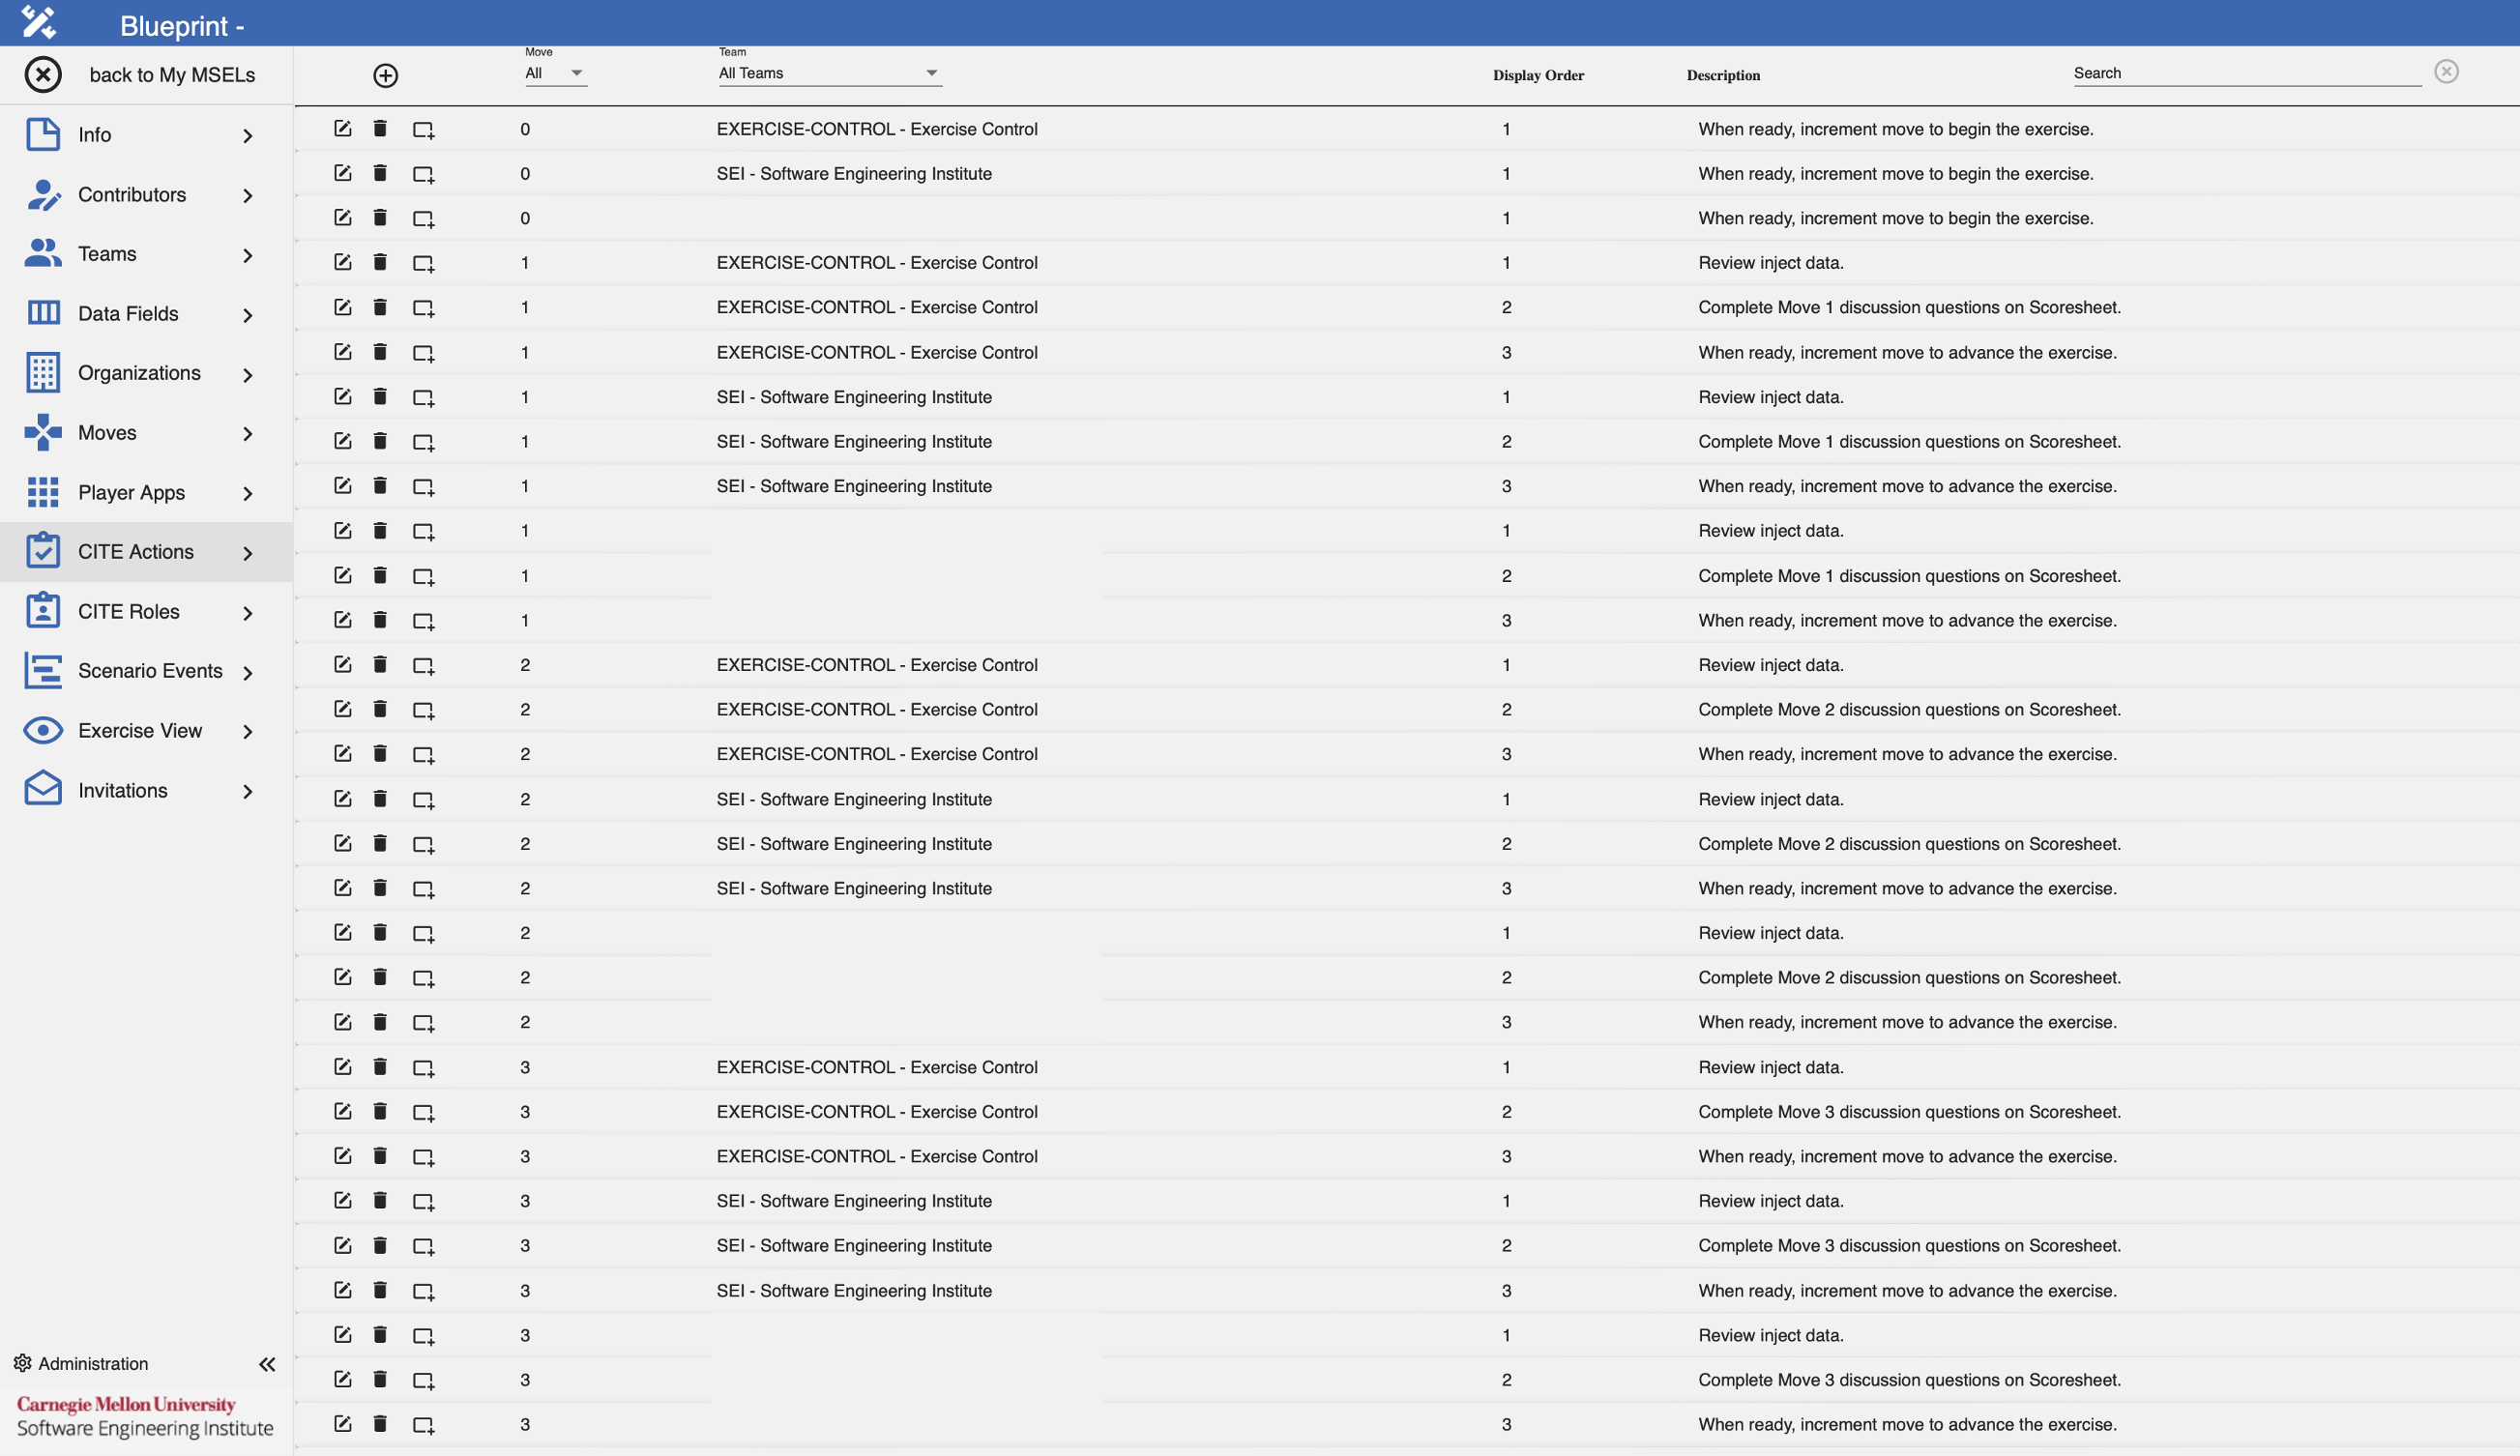This screenshot has height=1456, width=2520.
Task: Open the Move filter dropdown
Action: click(x=555, y=73)
